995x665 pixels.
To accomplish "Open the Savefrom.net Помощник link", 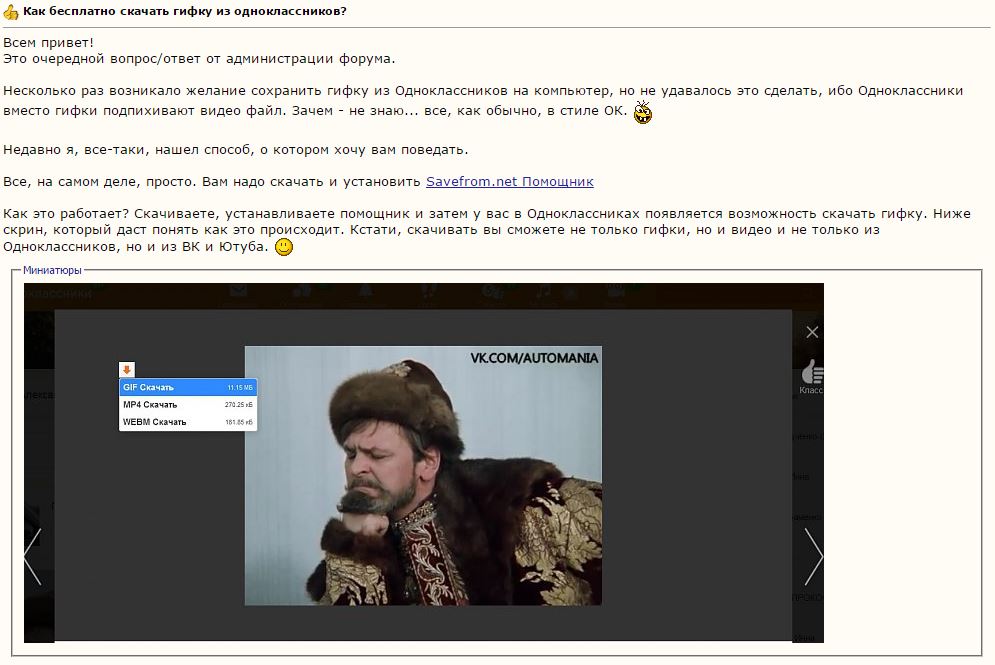I will (509, 181).
